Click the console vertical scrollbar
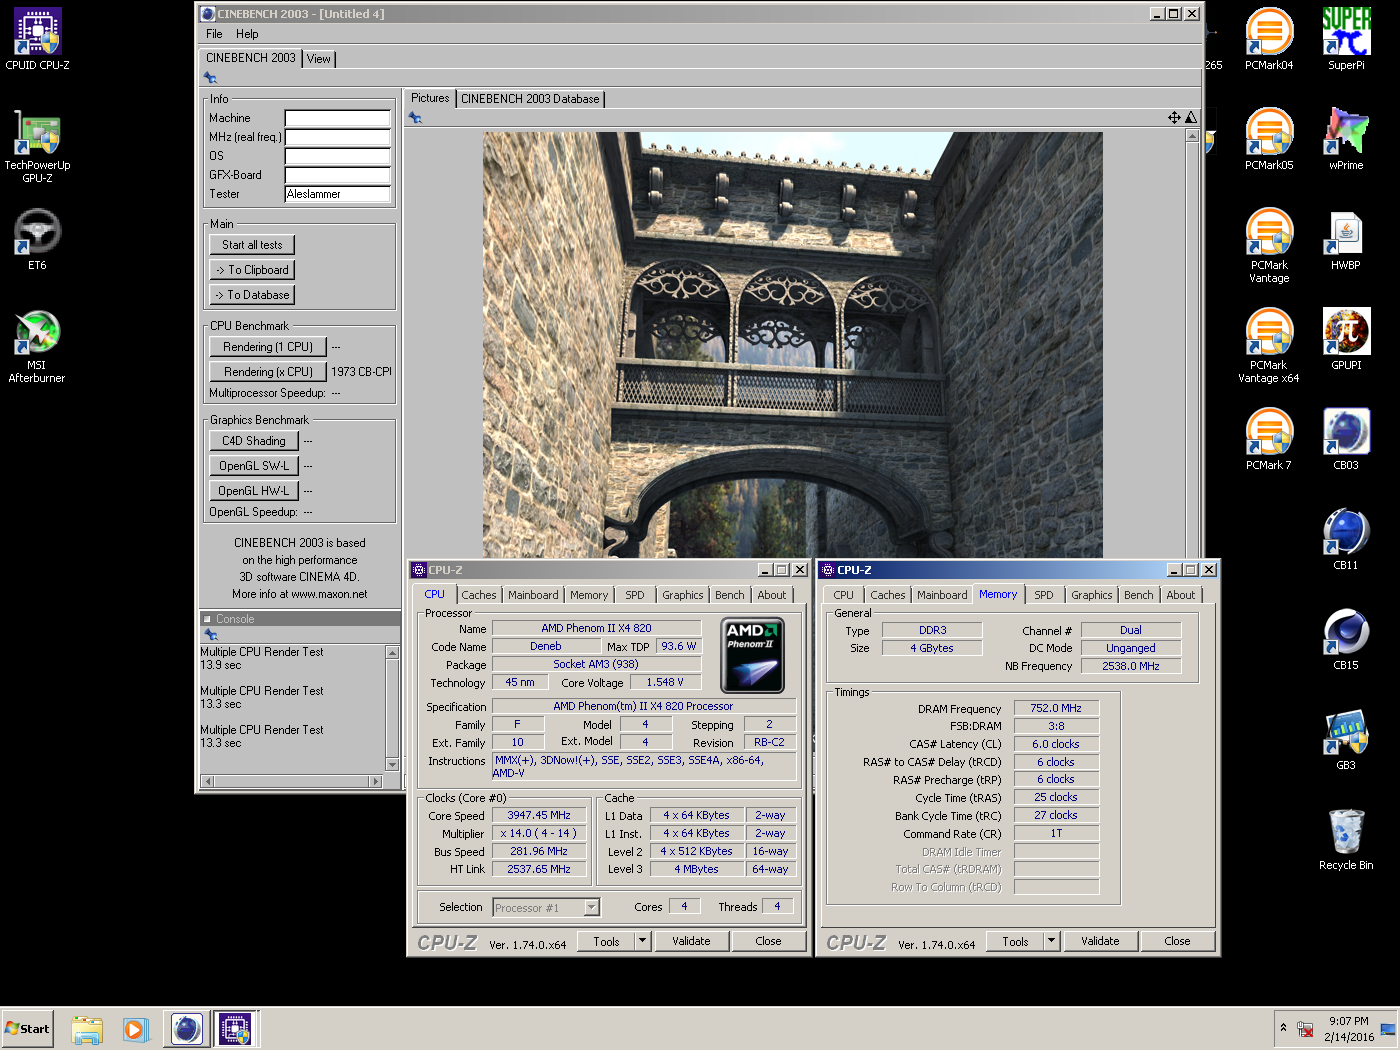 (x=392, y=708)
